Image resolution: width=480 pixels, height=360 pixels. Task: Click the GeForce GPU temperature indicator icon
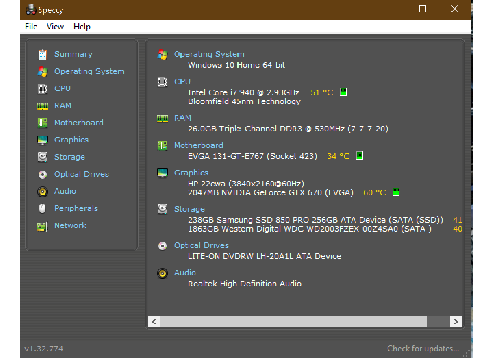396,192
